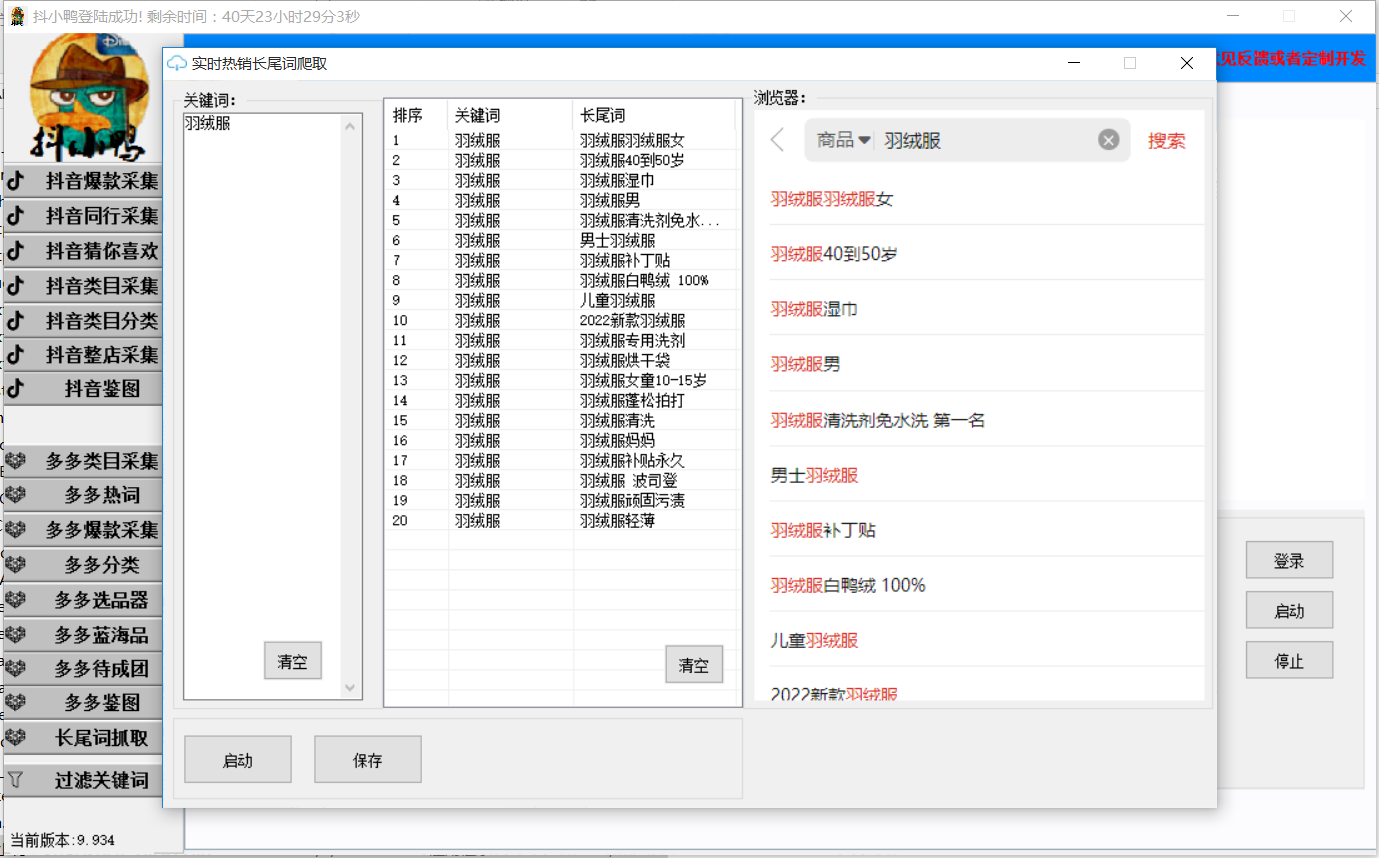Clear the search text with the X icon
The width and height of the screenshot is (1379, 858).
point(1108,140)
